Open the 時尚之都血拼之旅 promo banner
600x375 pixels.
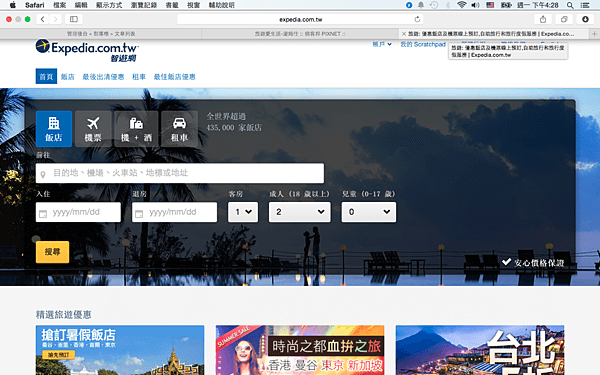[300, 350]
